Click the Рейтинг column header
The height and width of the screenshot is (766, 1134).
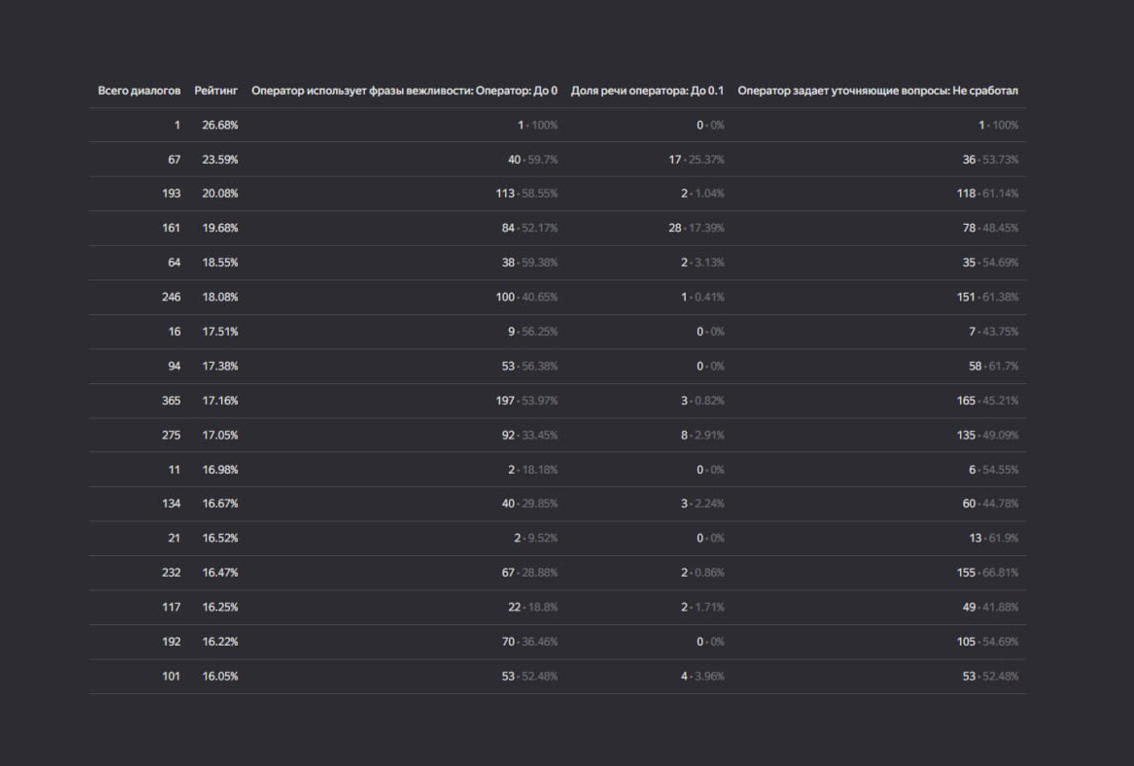click(x=216, y=91)
